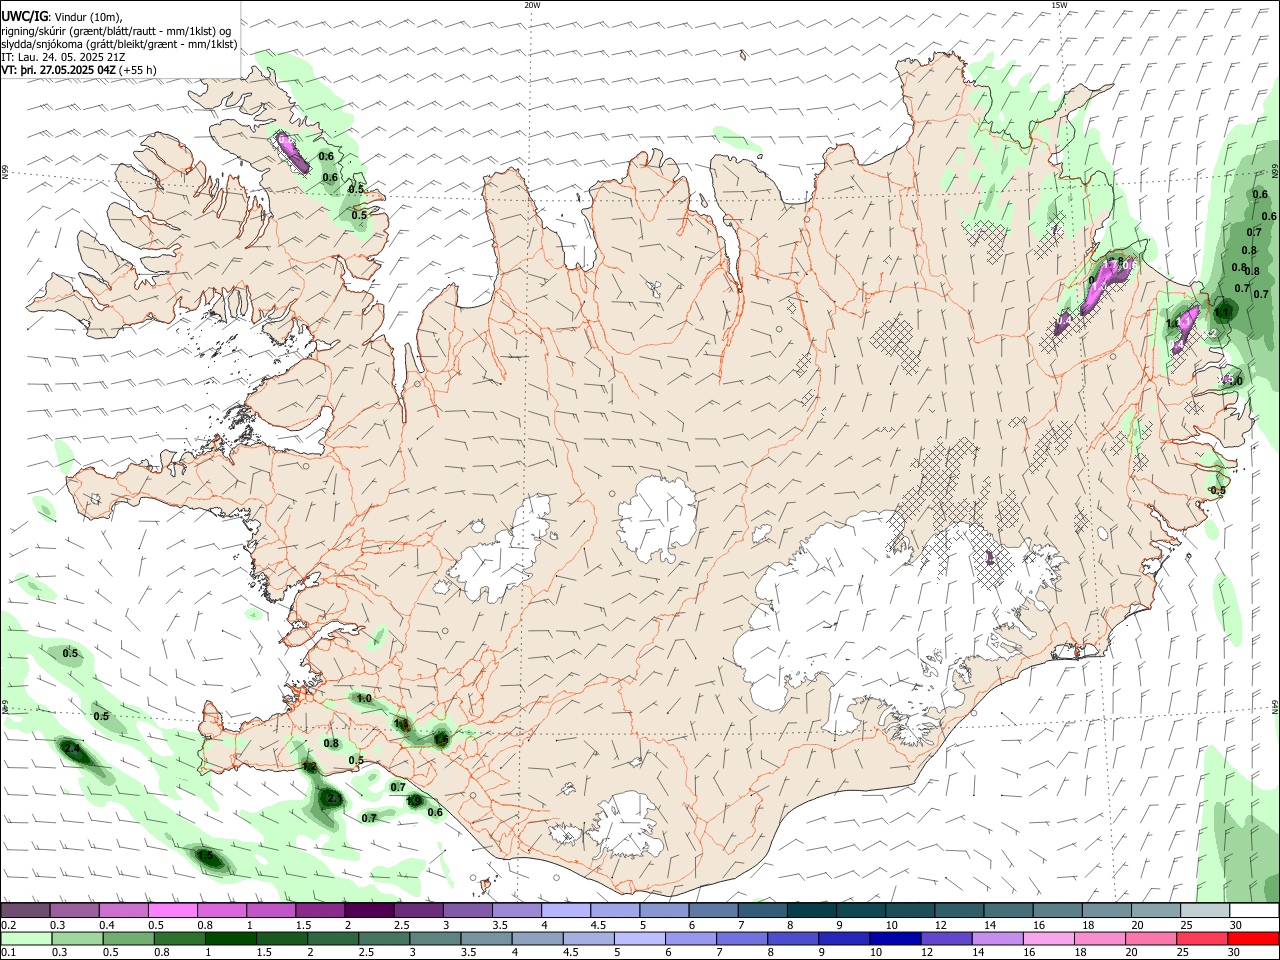The height and width of the screenshot is (960, 1280).
Task: Pick the light violet 14 rain-scale swatch
Action: click(998, 938)
